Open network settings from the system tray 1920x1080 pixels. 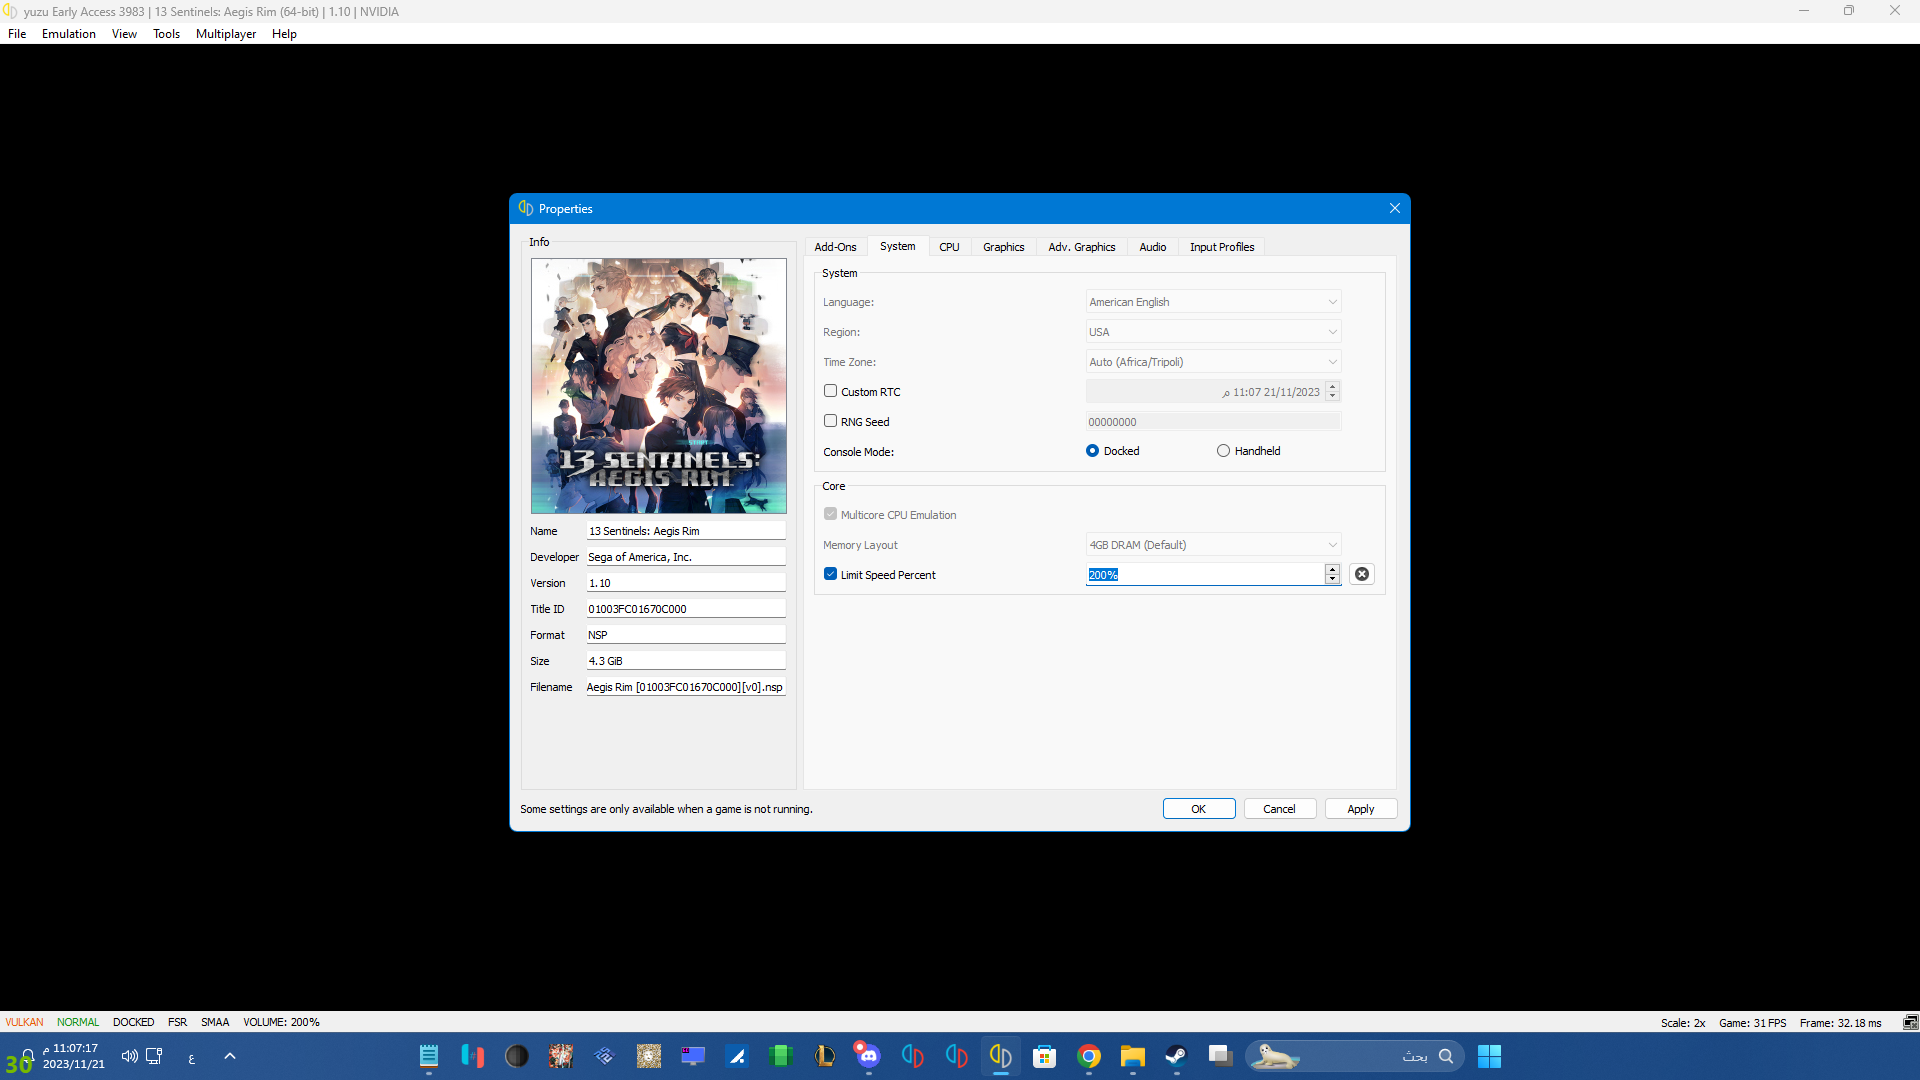click(154, 1056)
